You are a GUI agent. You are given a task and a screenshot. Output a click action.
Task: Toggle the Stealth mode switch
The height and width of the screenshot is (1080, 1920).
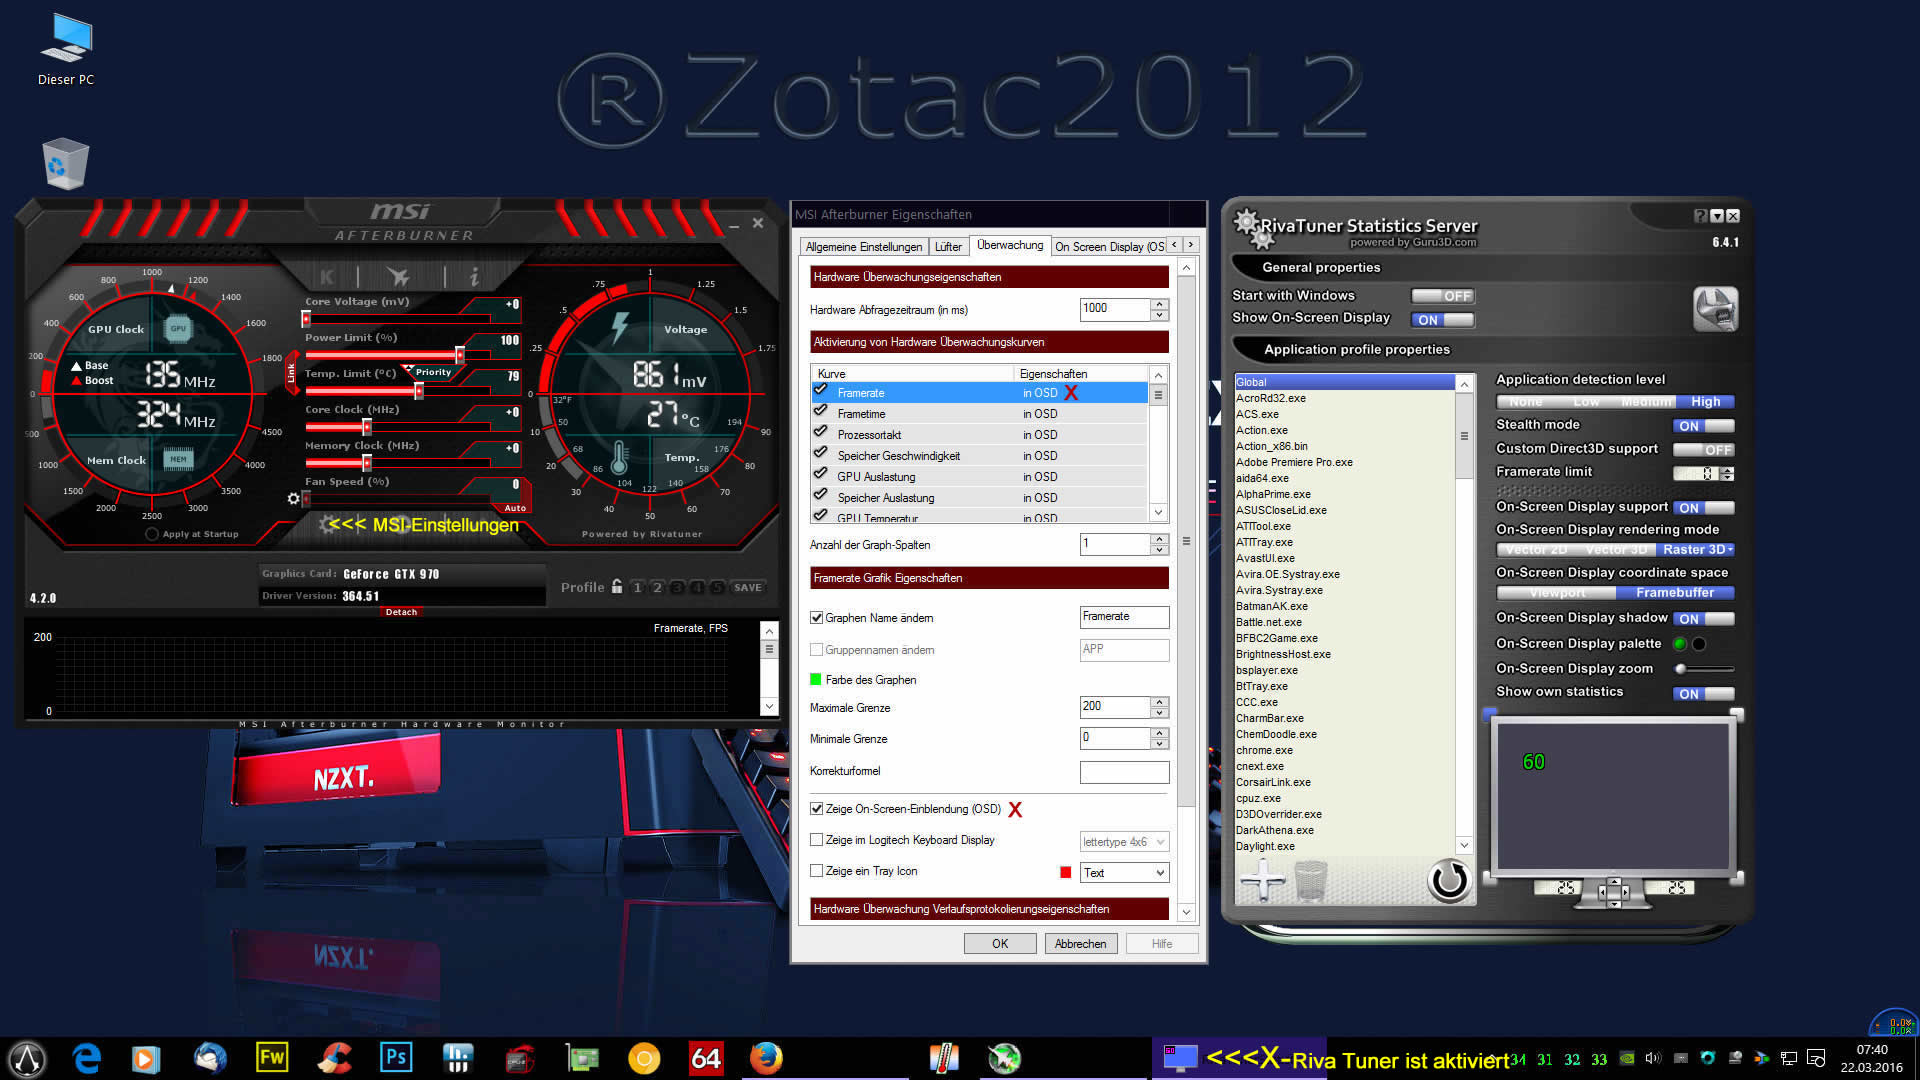pos(1703,426)
